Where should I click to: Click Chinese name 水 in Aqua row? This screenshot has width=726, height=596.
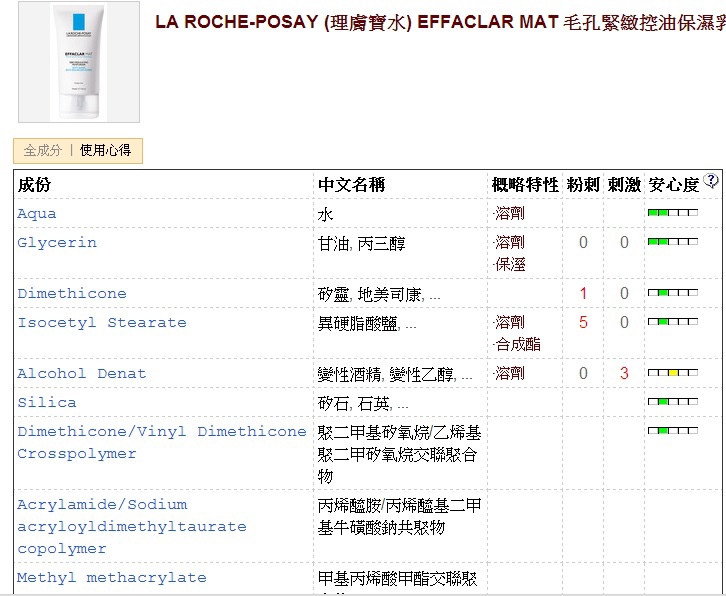[325, 214]
